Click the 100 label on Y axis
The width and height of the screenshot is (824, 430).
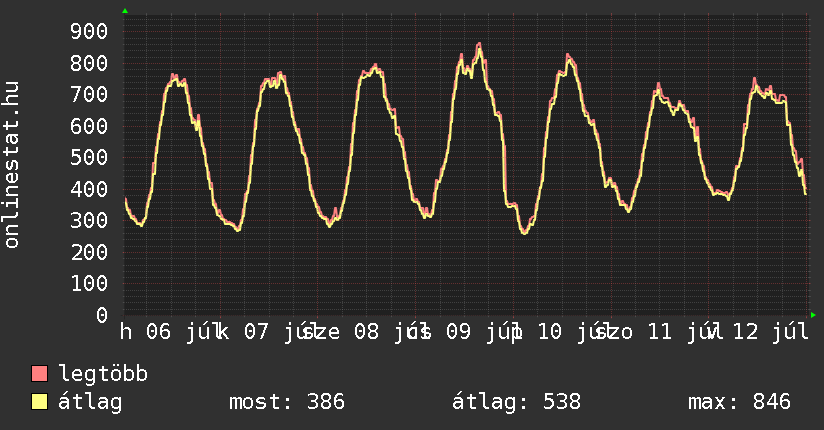click(x=89, y=284)
